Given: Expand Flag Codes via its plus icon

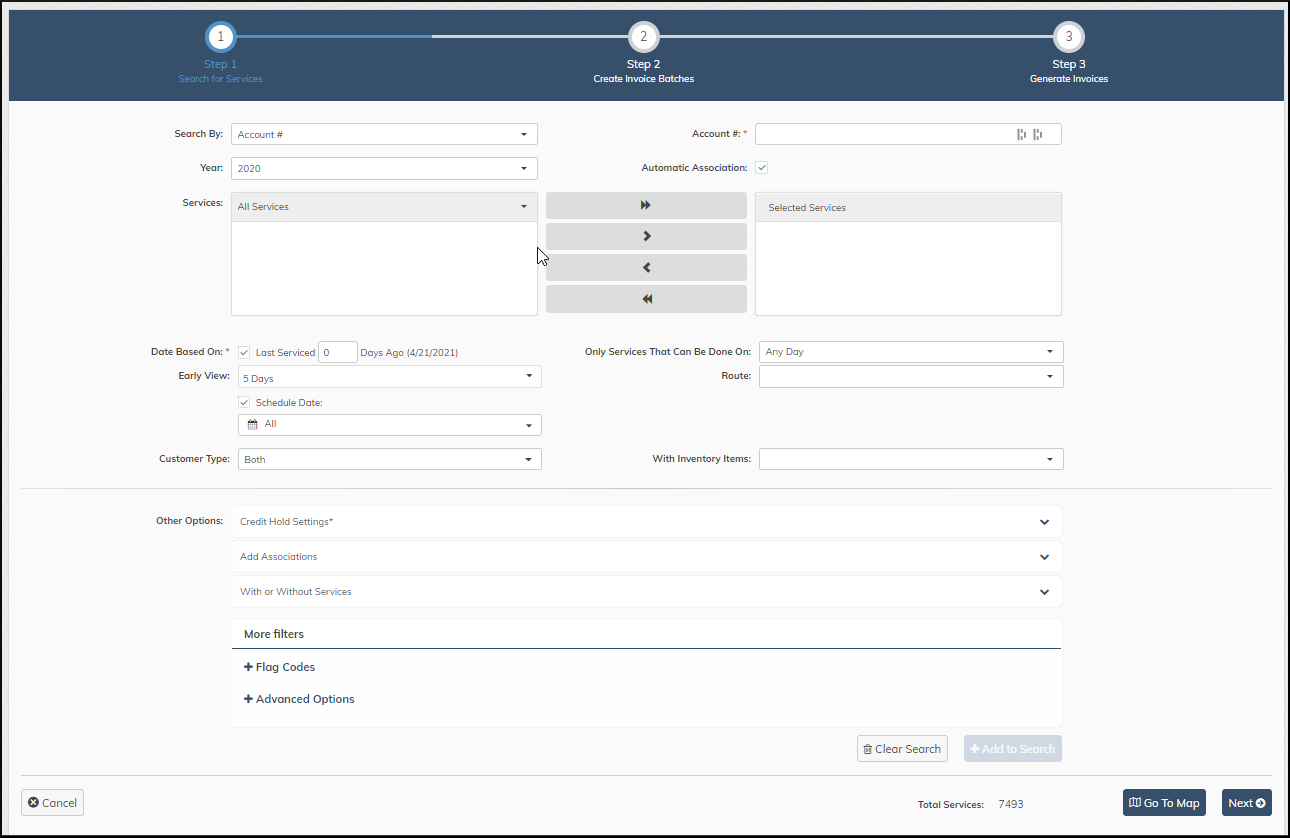Looking at the screenshot, I should (248, 666).
